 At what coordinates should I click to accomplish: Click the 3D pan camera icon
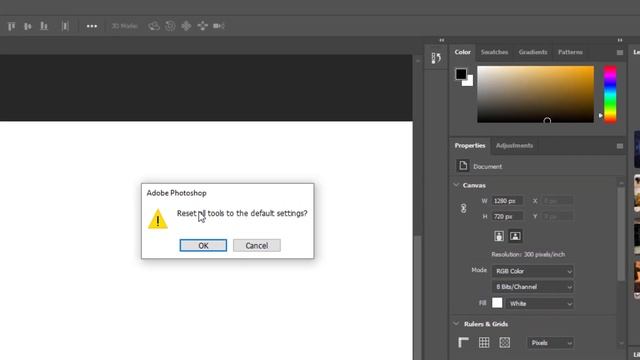[186, 26]
